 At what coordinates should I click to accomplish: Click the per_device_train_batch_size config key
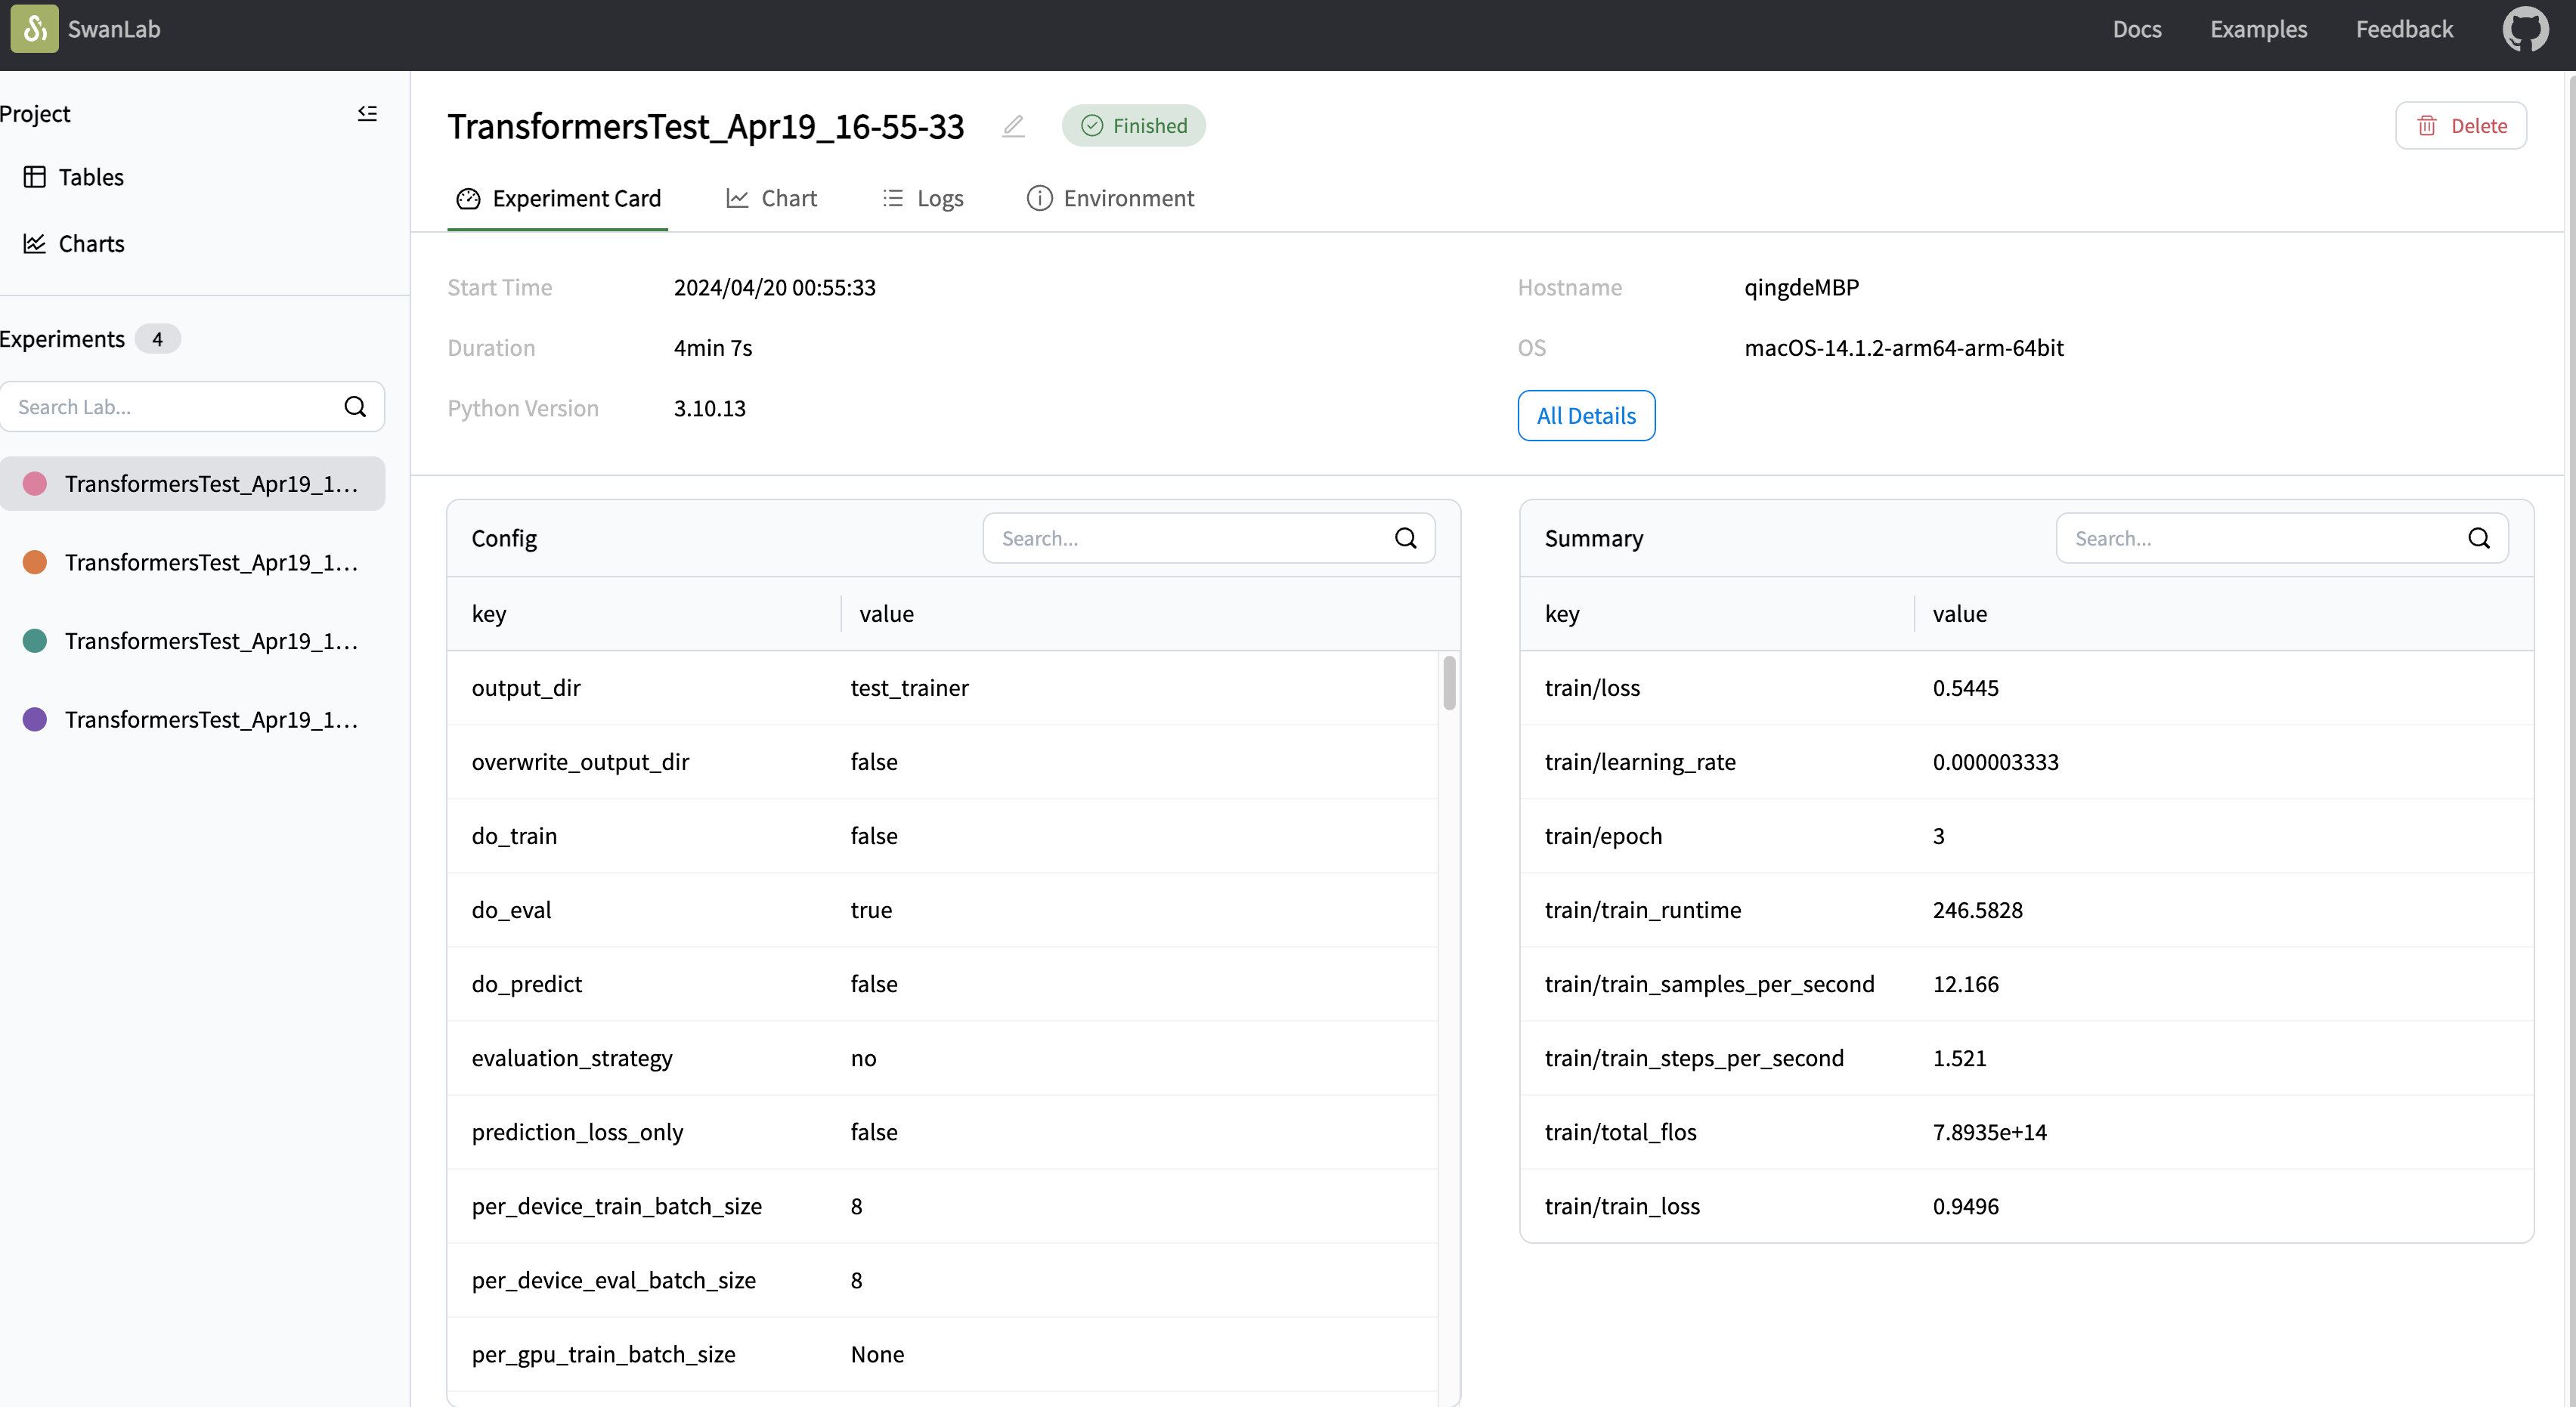click(x=616, y=1206)
